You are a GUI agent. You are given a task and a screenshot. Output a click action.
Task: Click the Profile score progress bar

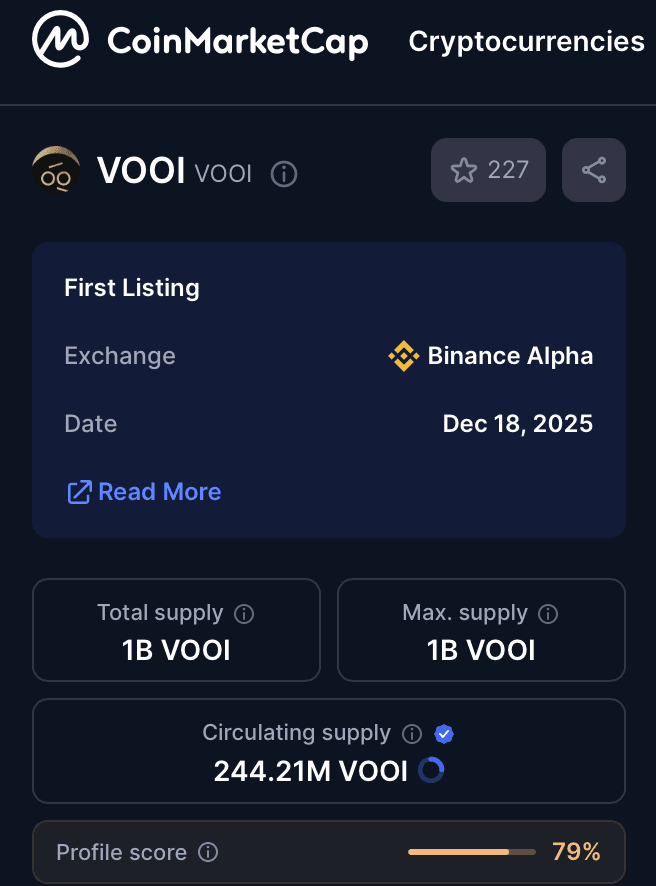[x=470, y=852]
